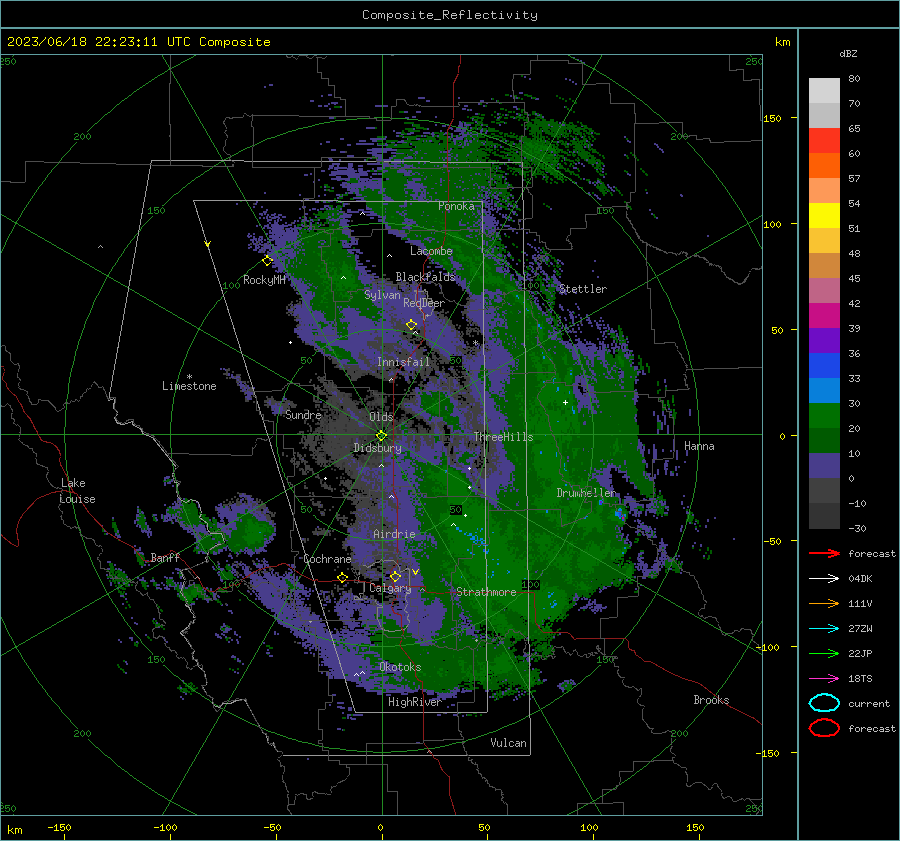The image size is (900, 841).
Task: Click the red forecast ellipse legend icon
Action: [x=824, y=728]
